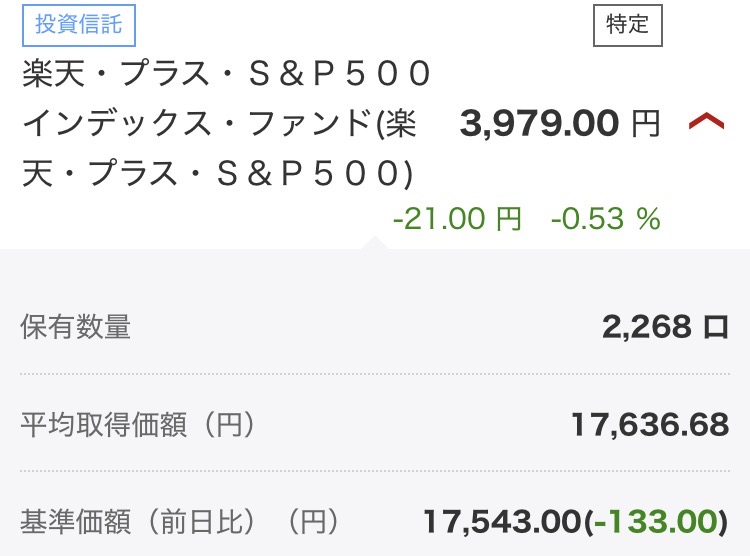Viewport: 750px width, 556px height.
Task: Tap the dotted divider below 平均取得価額 row
Action: [x=375, y=472]
